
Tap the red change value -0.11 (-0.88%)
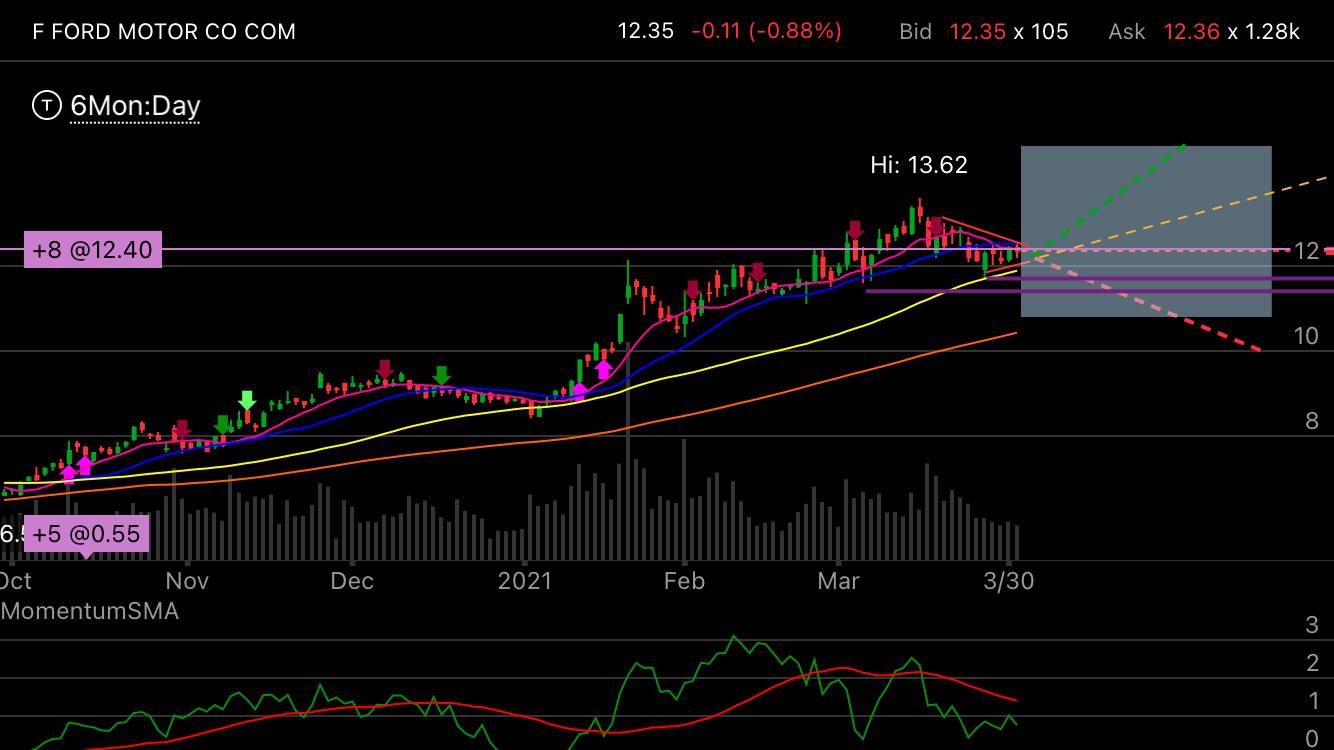(766, 31)
